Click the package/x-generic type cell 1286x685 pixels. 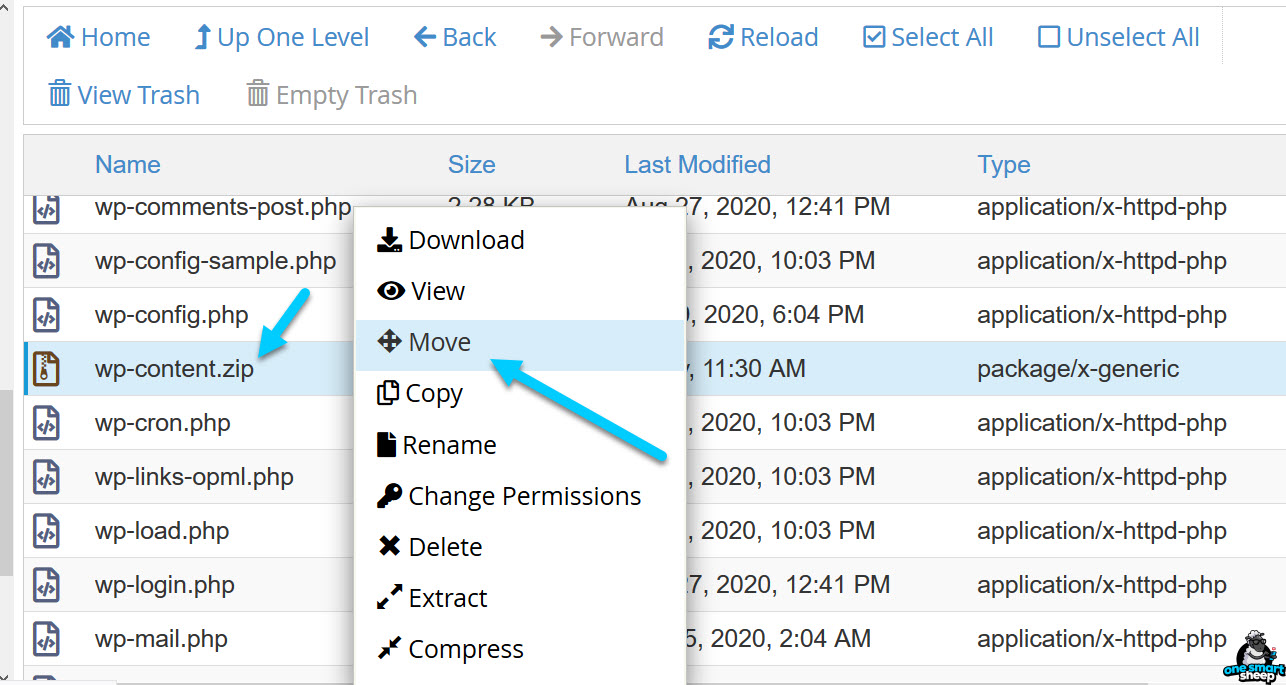point(1078,369)
